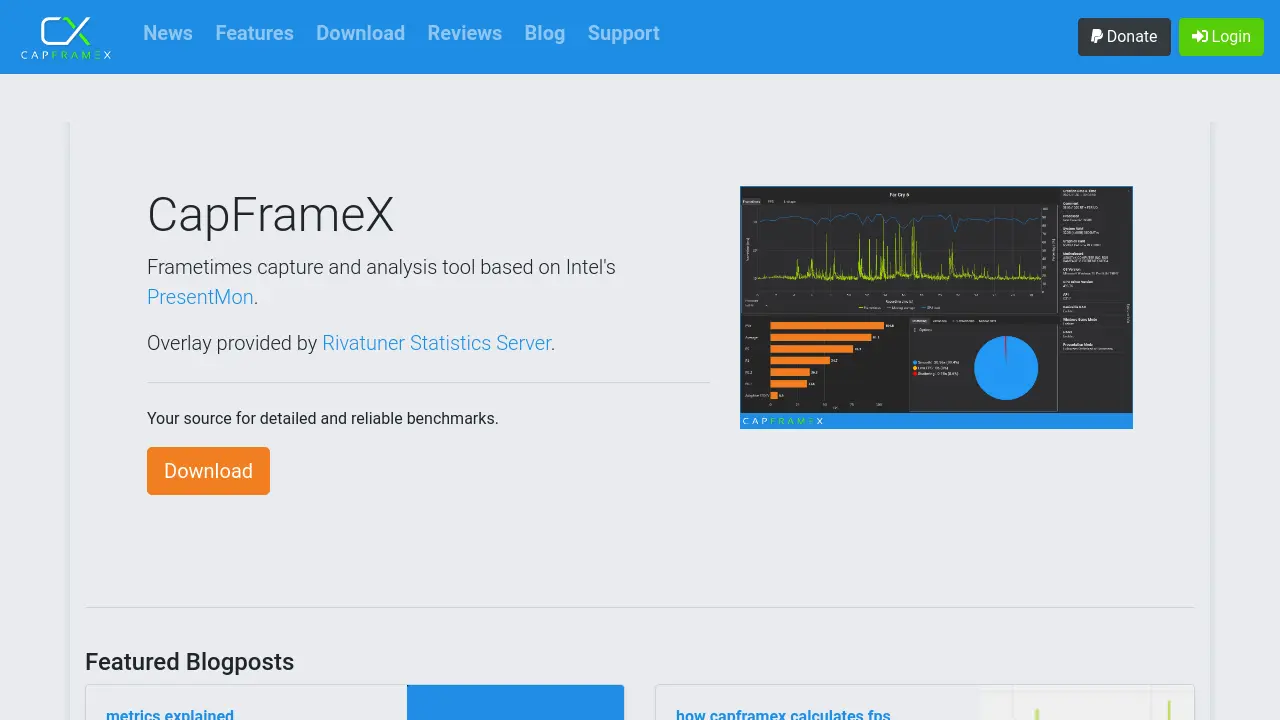Click the green Login button

(x=1221, y=37)
